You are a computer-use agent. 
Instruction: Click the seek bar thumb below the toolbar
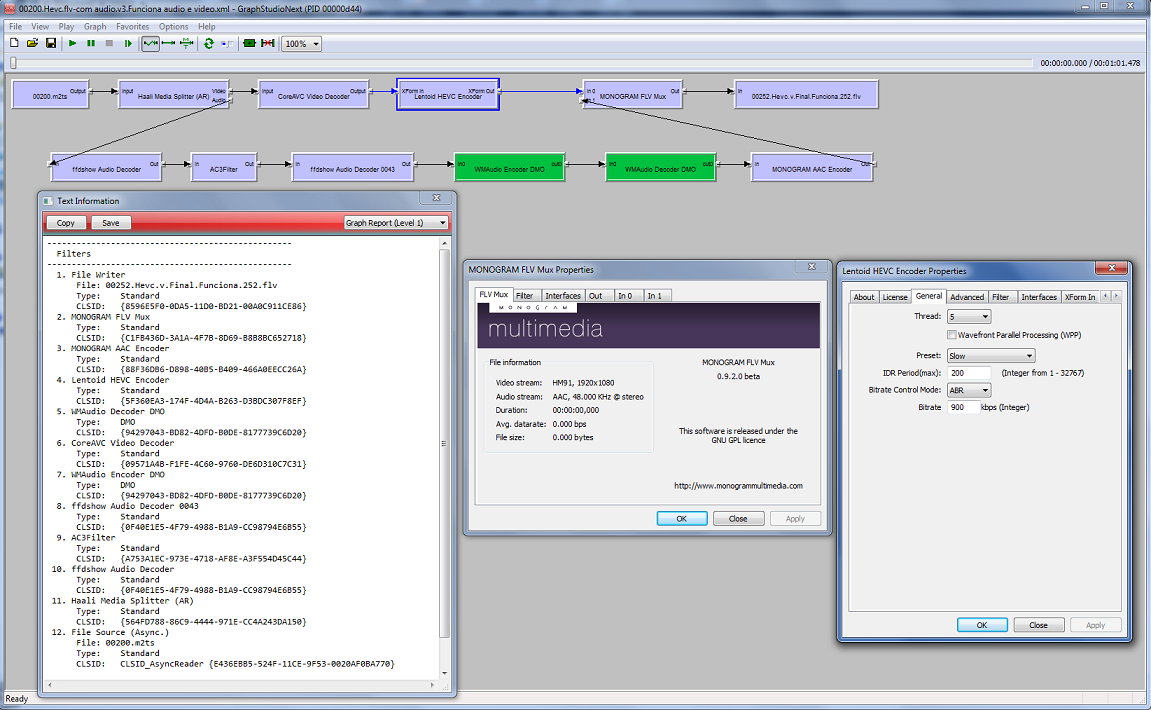13,63
